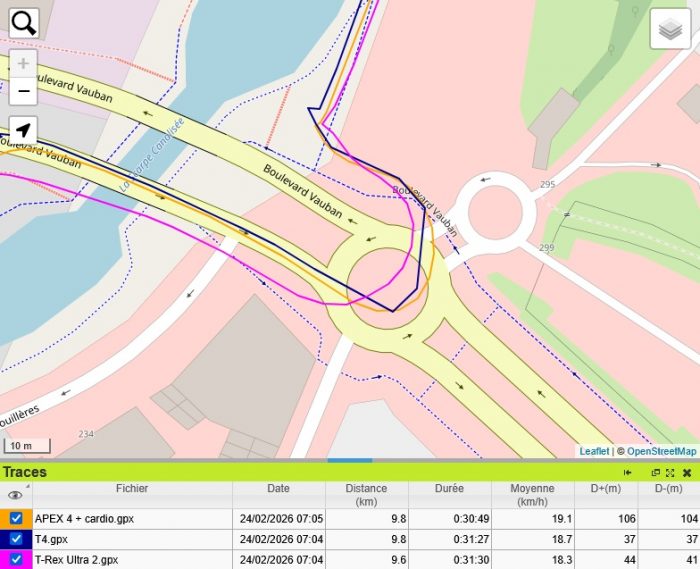Detach the Traces panel into a window
700x569 pixels.
(x=656, y=472)
